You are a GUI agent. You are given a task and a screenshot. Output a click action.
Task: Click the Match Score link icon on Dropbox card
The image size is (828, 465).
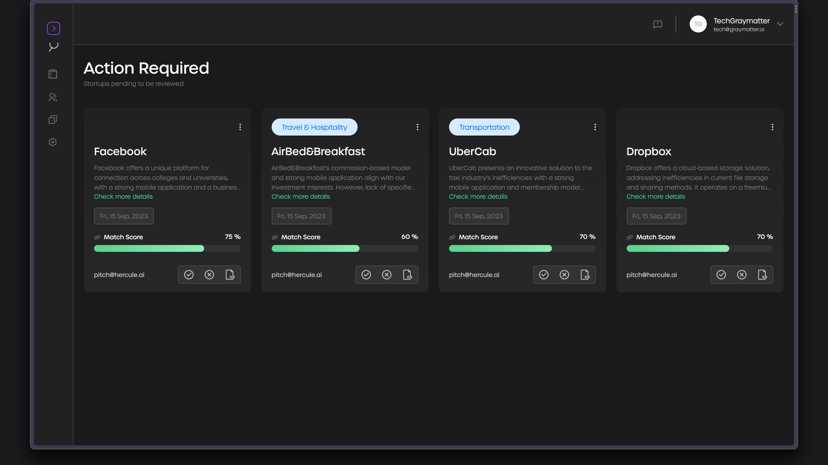click(629, 237)
